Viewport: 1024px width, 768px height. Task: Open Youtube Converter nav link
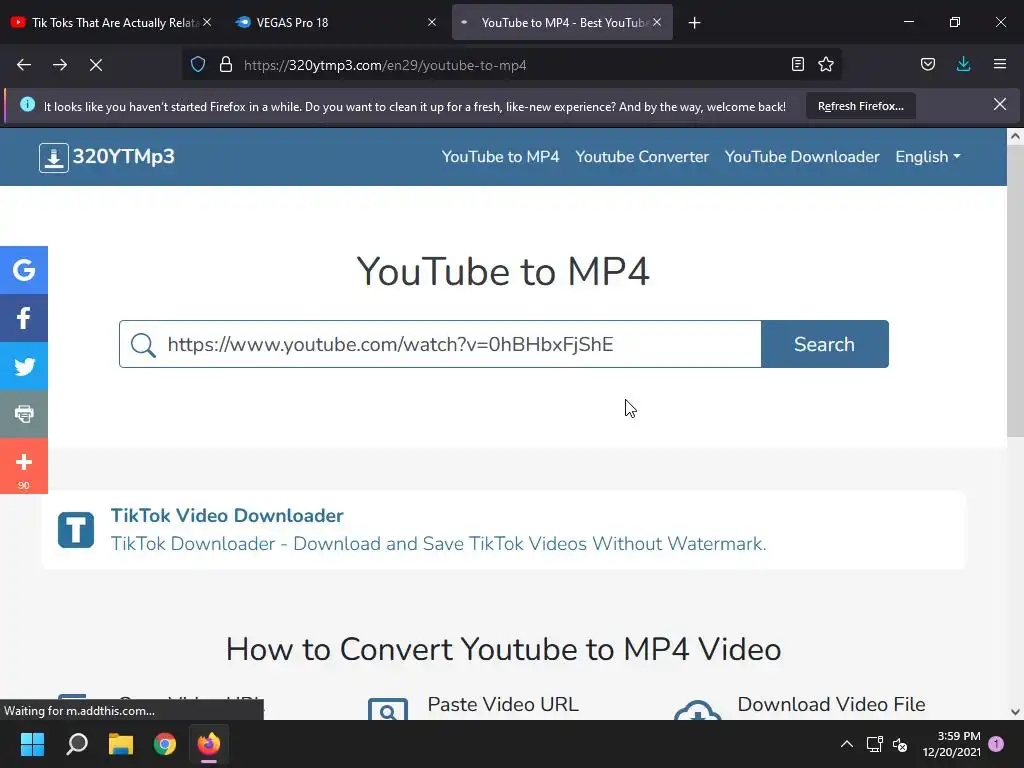pos(642,157)
